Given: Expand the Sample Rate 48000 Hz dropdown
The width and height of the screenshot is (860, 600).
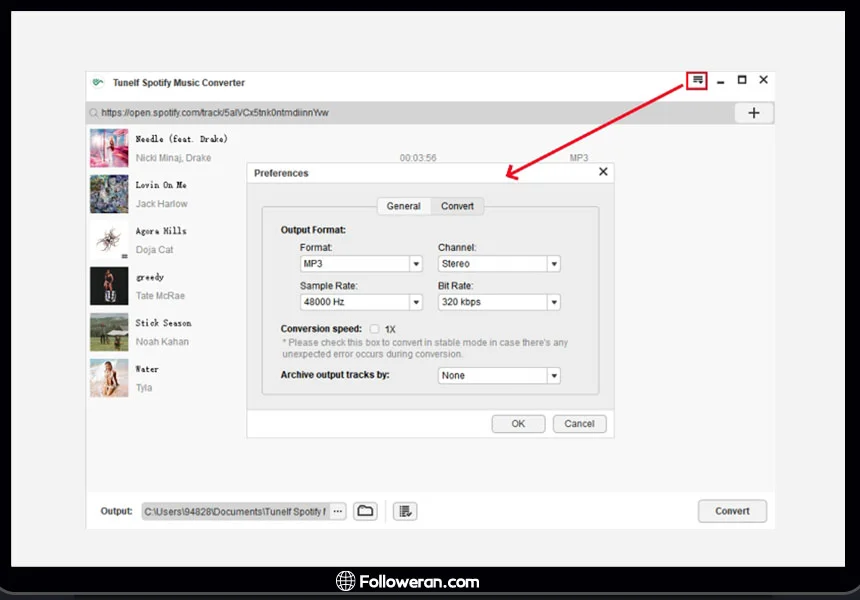Looking at the screenshot, I should tap(416, 302).
